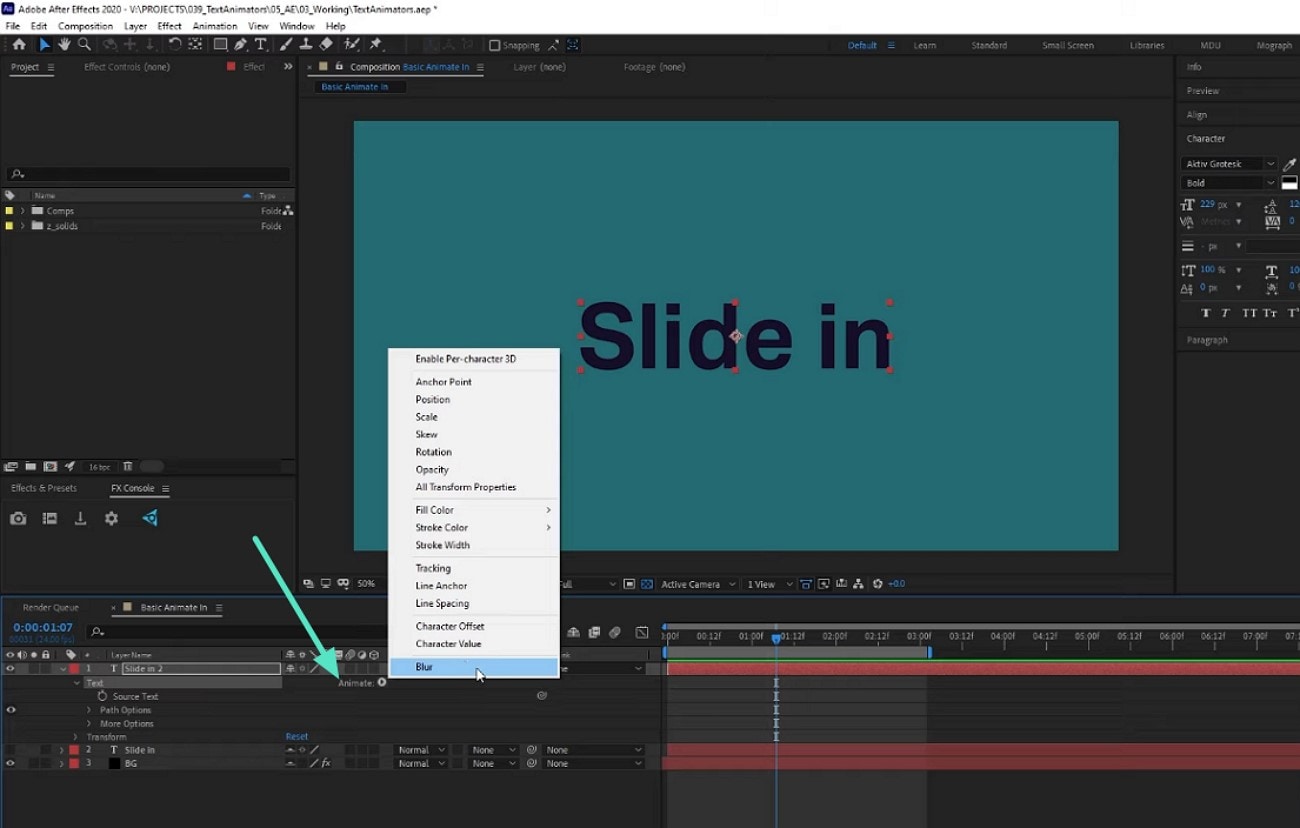Choose Position from the Animate menu
The image size is (1300, 828).
[433, 400]
